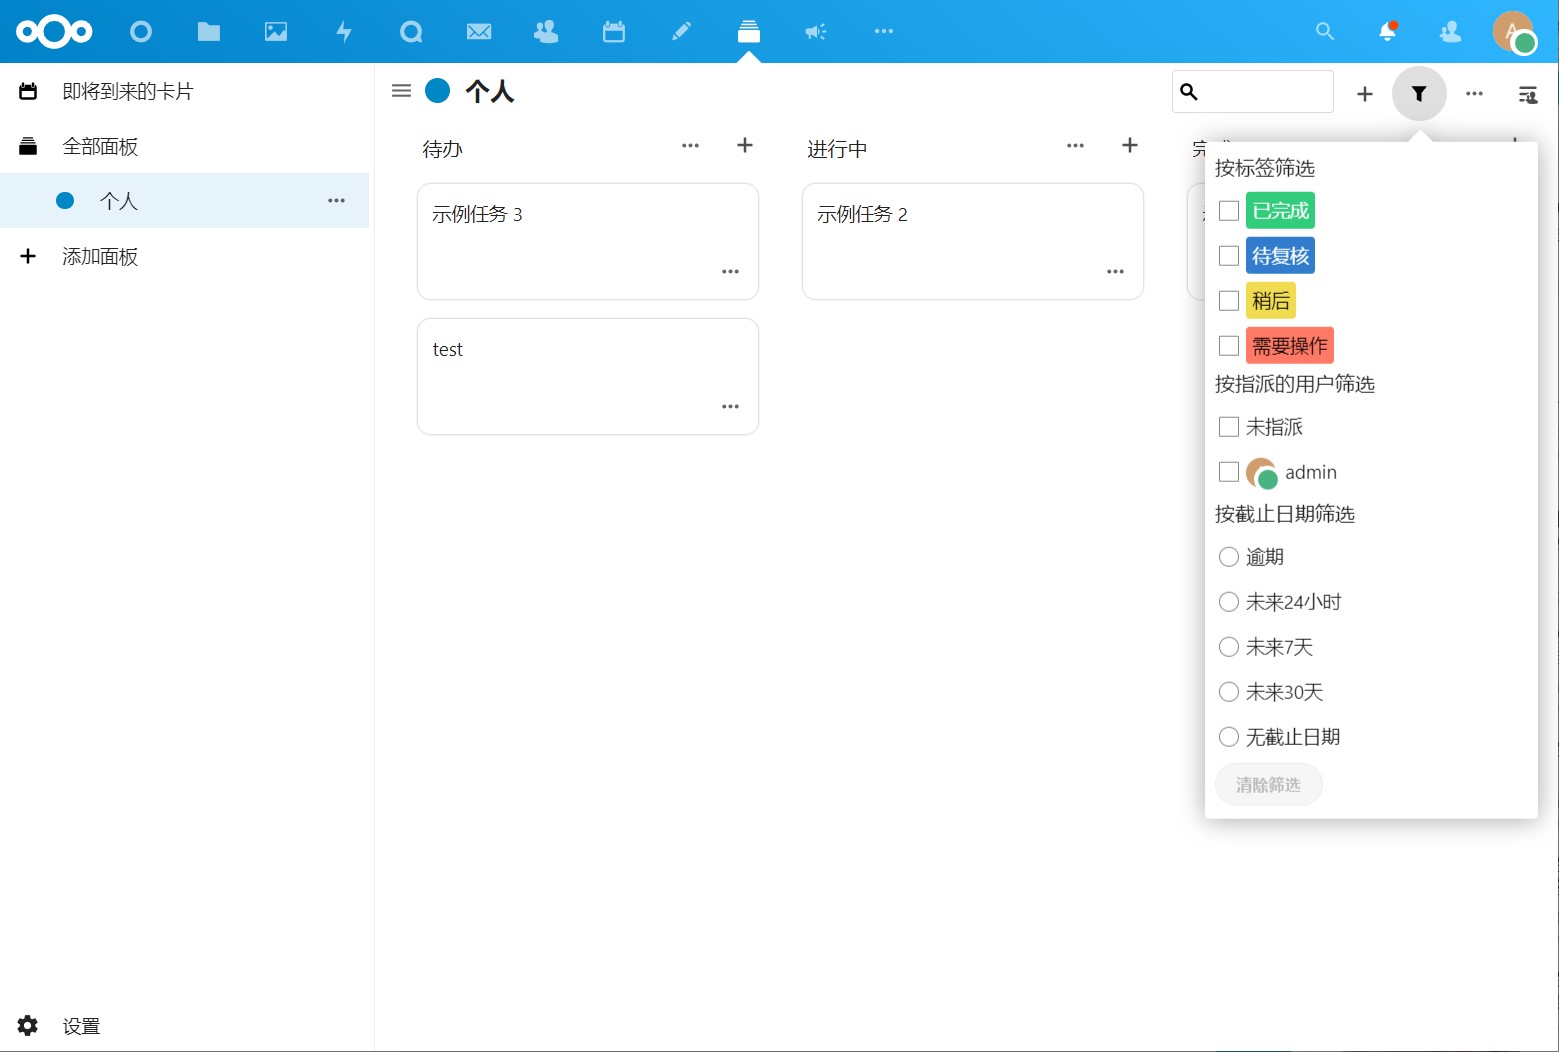Open the Calendar app icon
The height and width of the screenshot is (1052, 1559).
(614, 32)
